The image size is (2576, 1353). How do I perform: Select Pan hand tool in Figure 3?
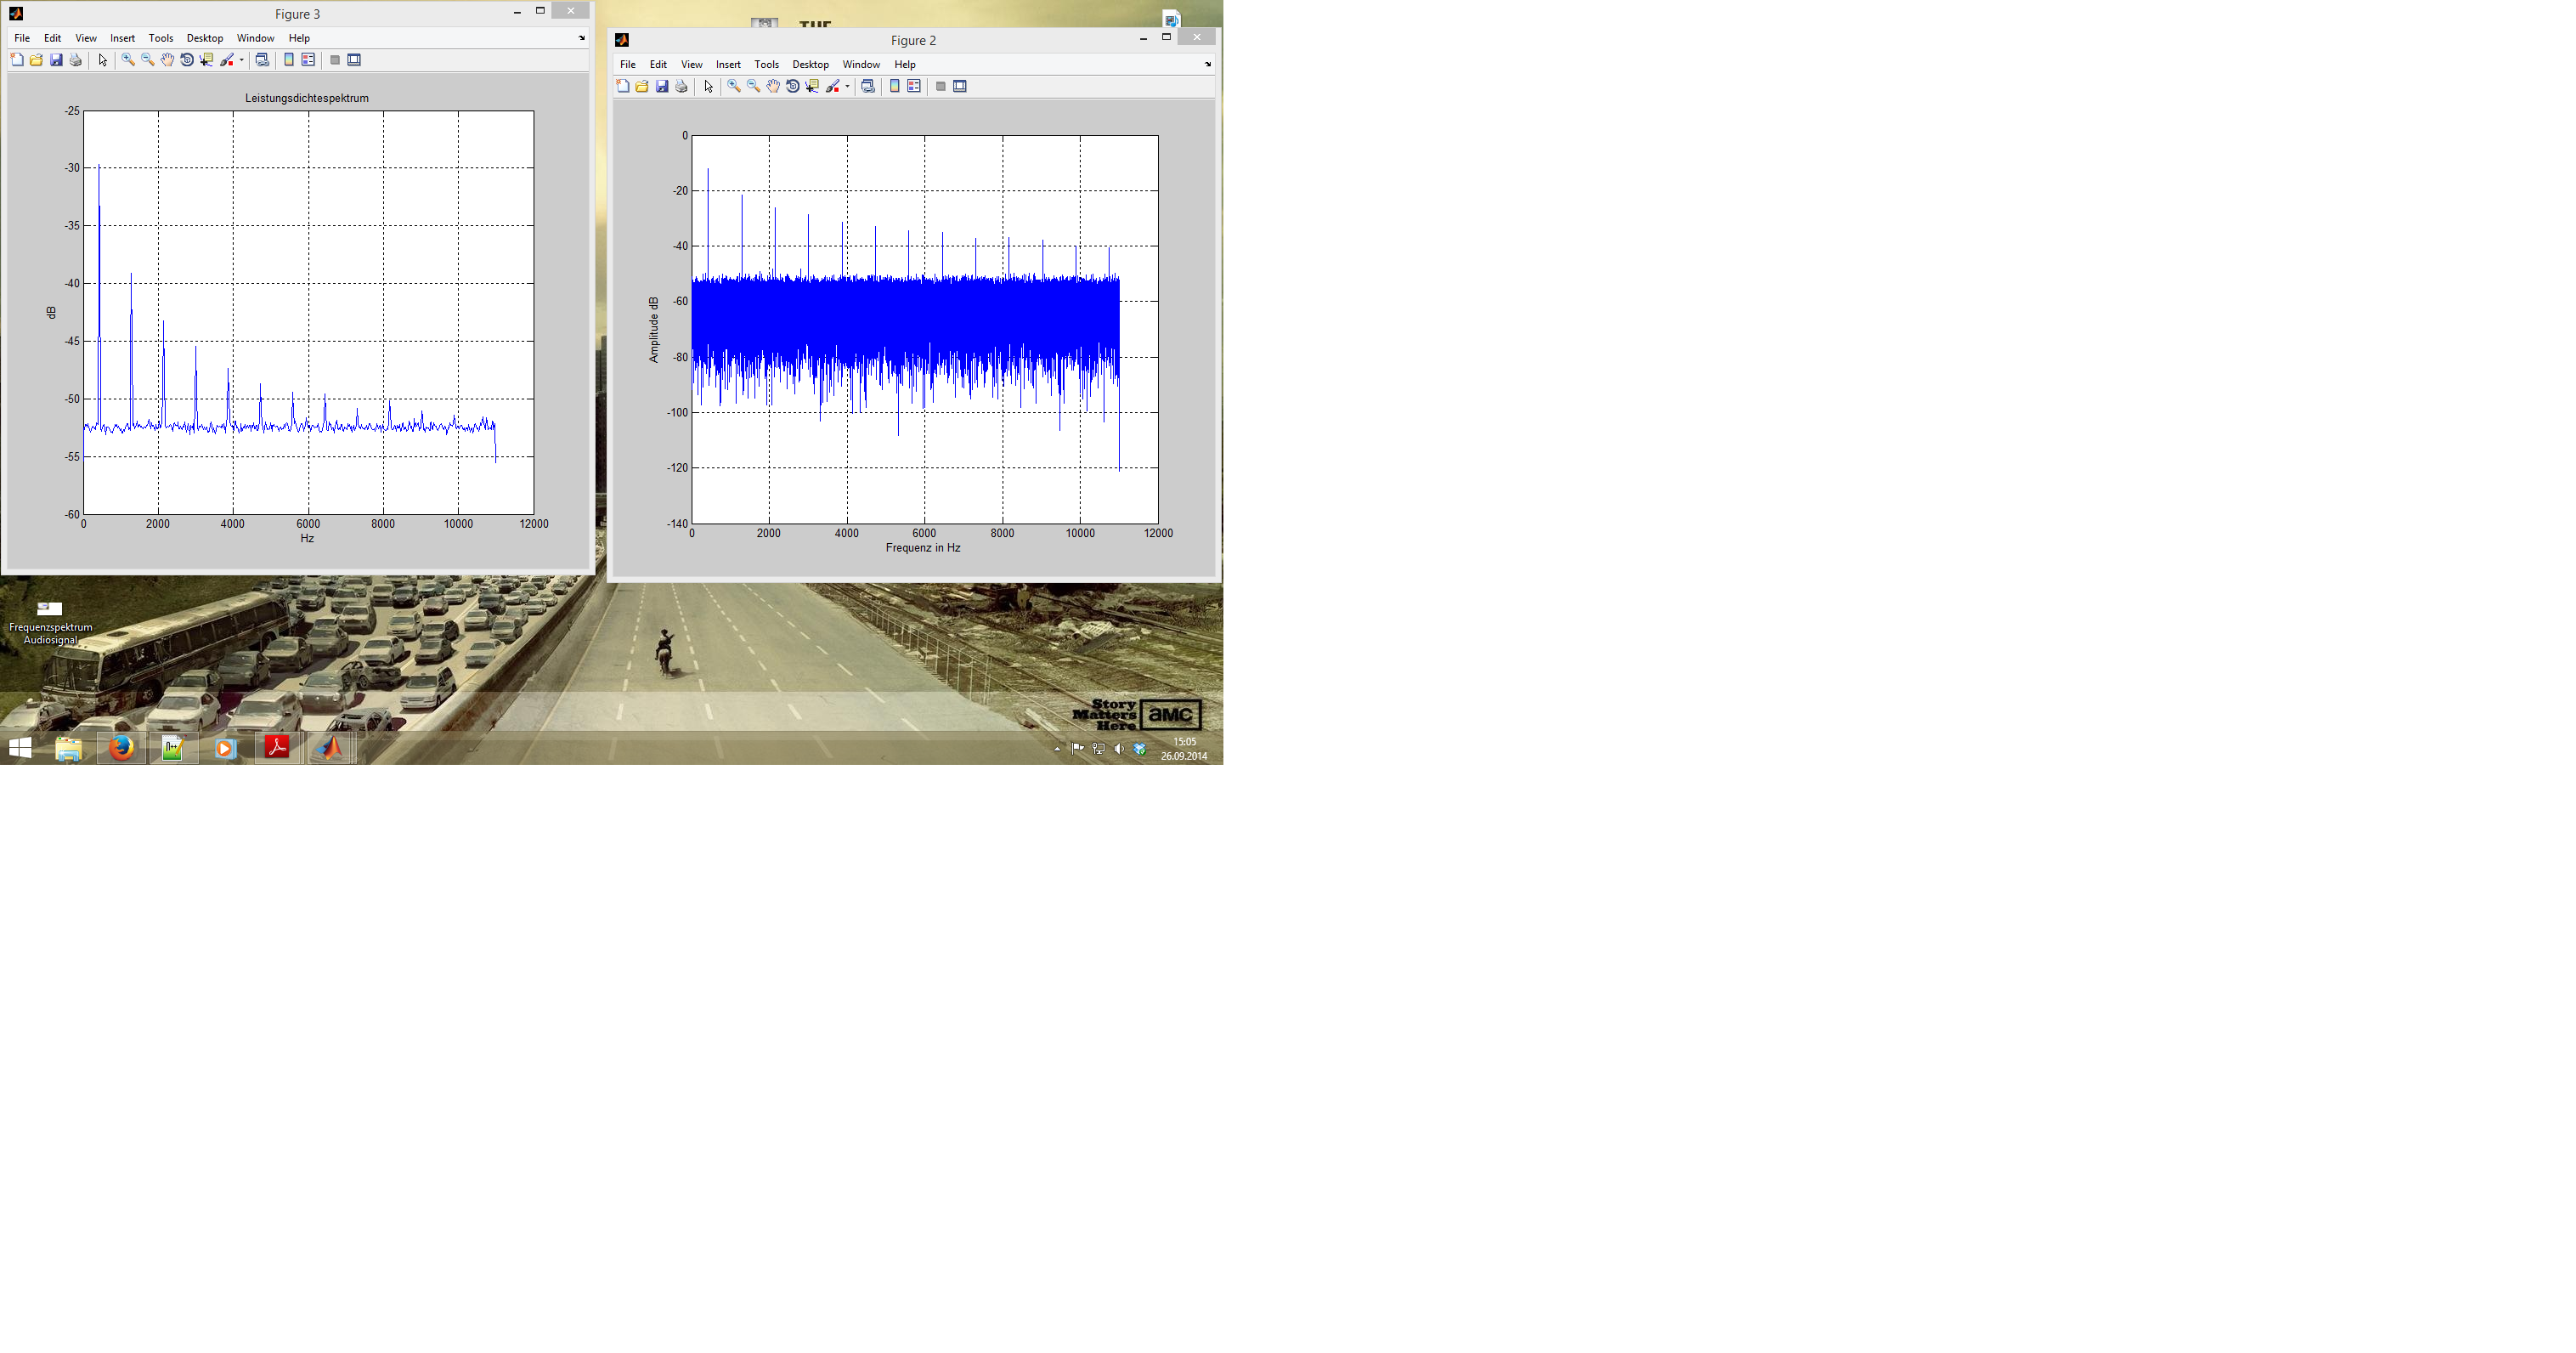click(167, 60)
